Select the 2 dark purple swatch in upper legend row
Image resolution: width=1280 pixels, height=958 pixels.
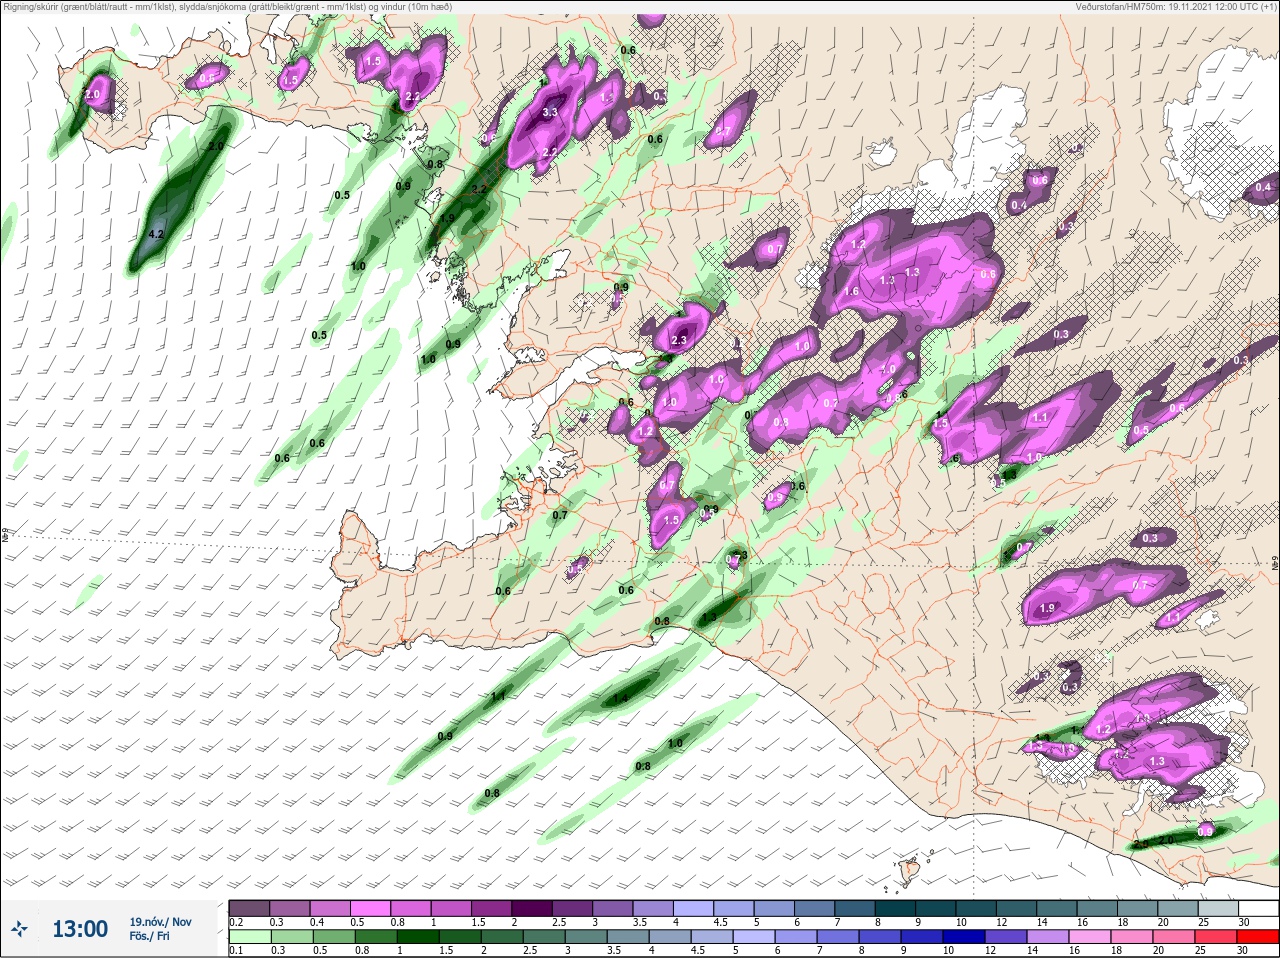point(533,907)
